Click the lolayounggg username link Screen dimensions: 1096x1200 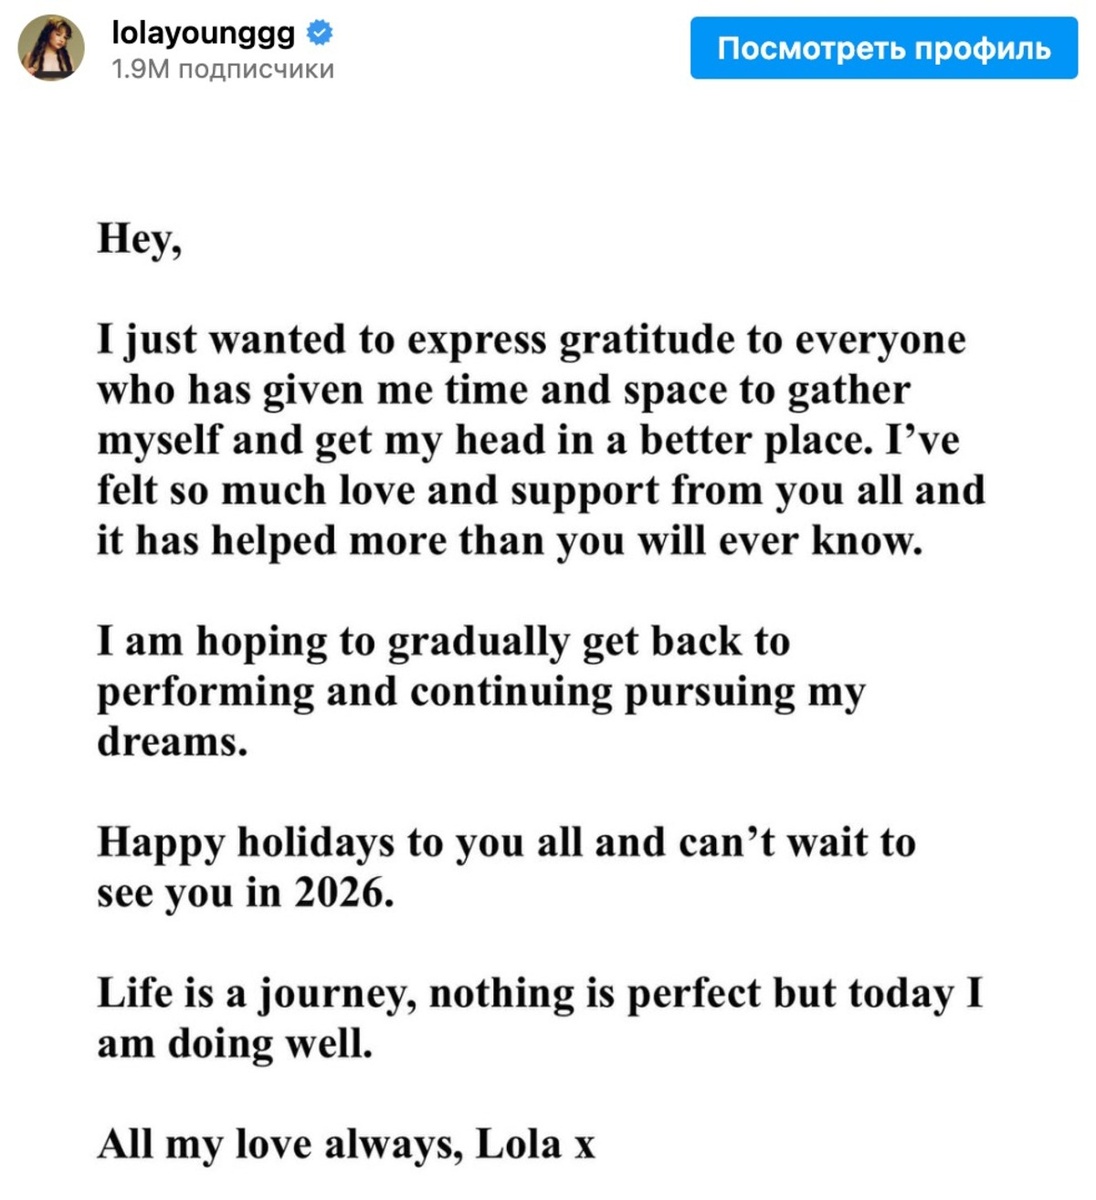coord(204,33)
